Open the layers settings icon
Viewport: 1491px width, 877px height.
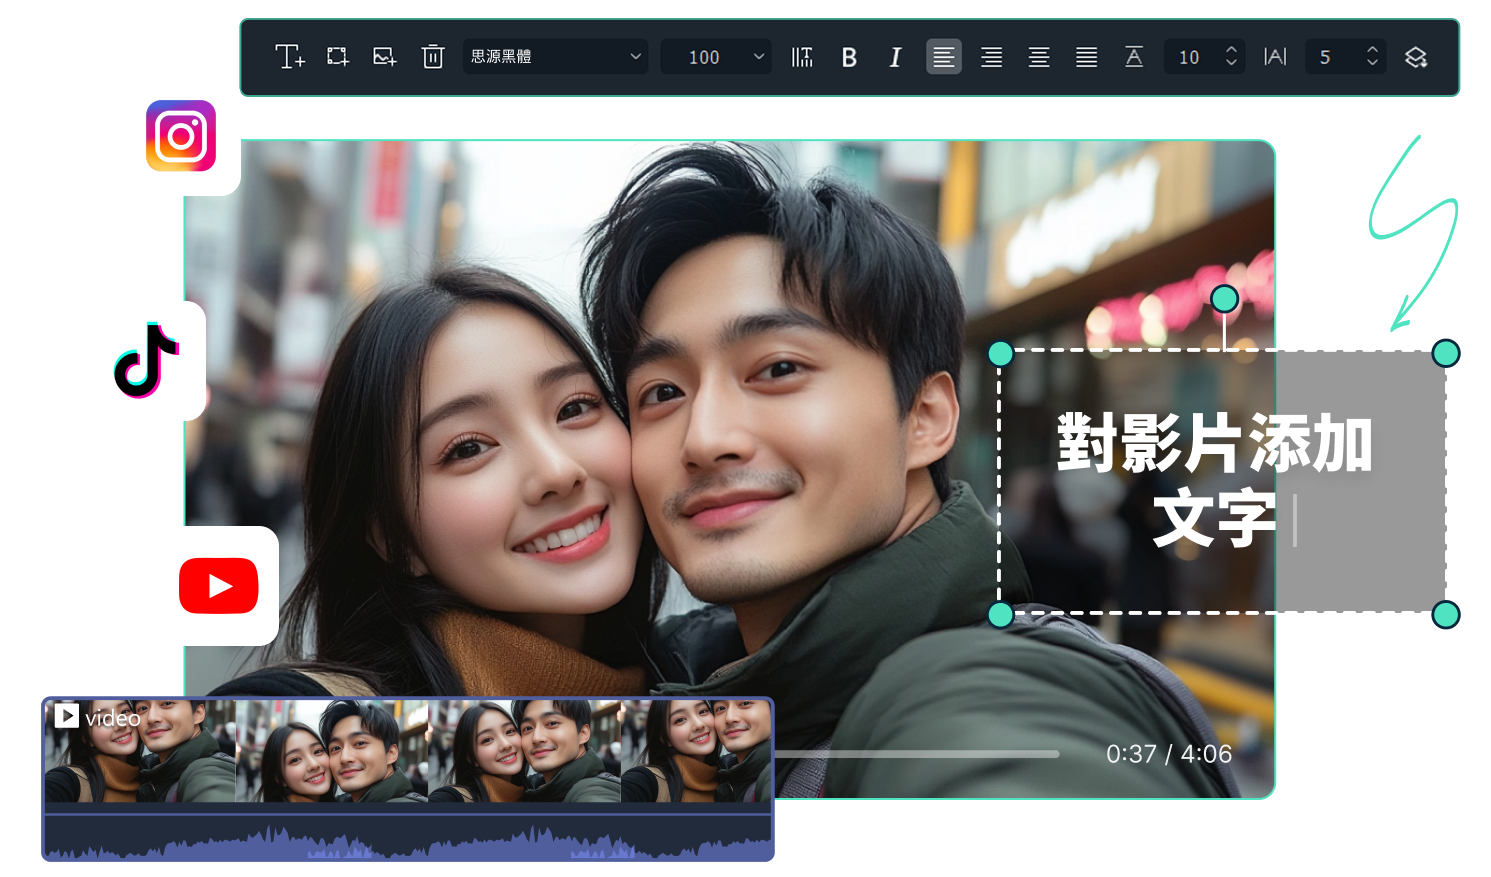click(x=1416, y=57)
